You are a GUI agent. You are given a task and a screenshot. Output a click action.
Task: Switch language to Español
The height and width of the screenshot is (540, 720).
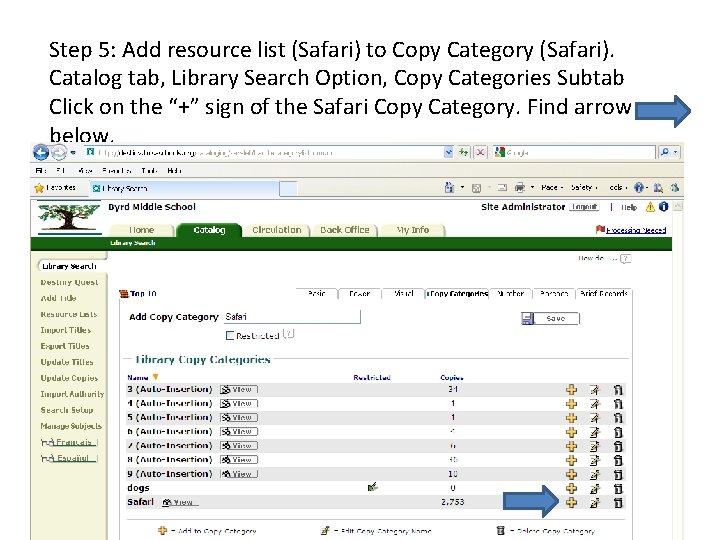coord(69,458)
